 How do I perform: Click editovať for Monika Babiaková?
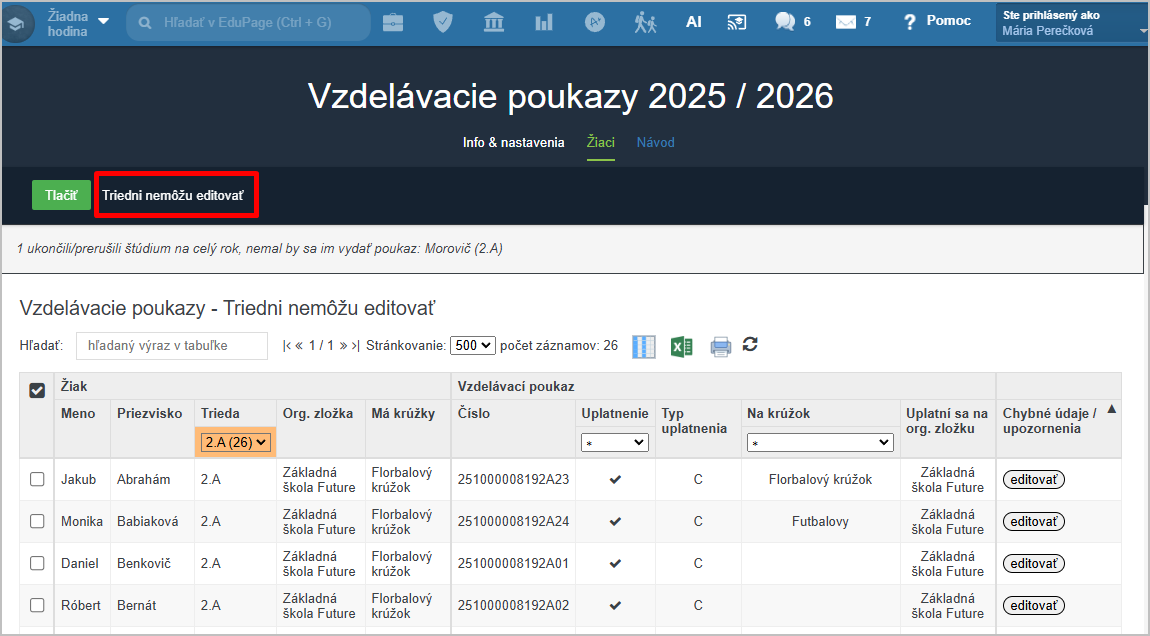point(1034,521)
